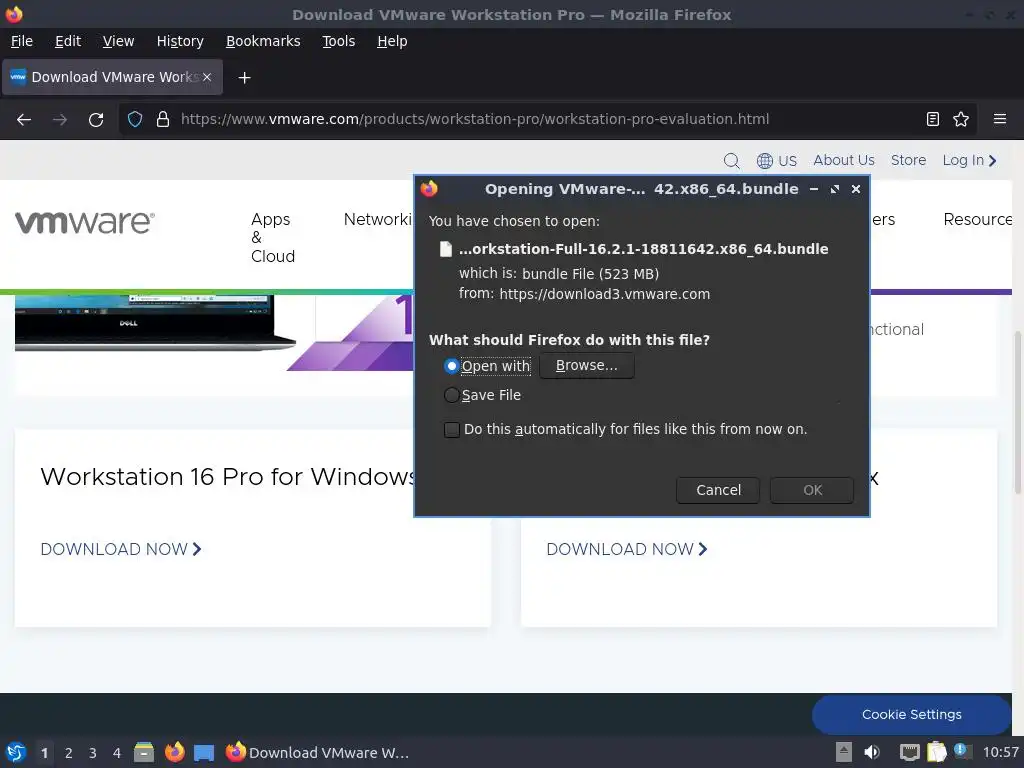Click the address bar URL field

point(475,120)
